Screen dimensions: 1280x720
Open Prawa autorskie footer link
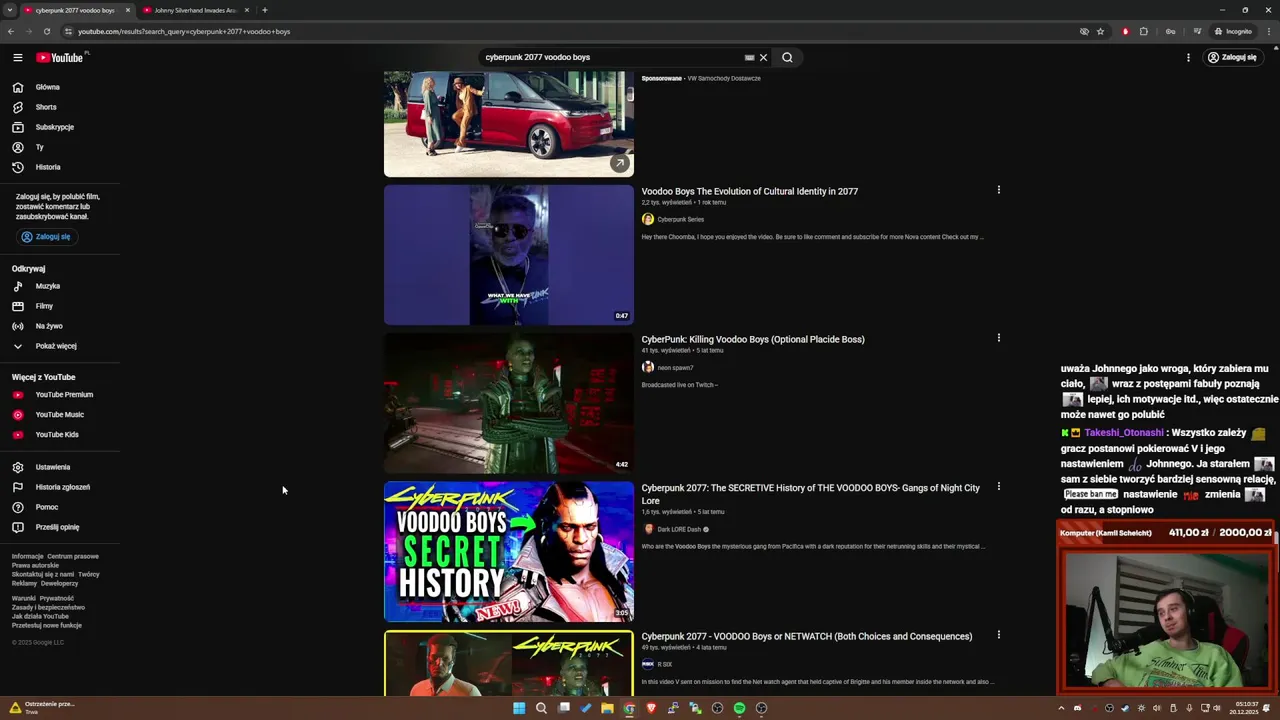(35, 565)
